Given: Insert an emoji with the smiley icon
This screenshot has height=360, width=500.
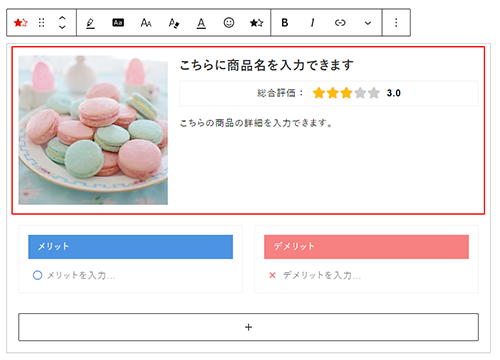Looking at the screenshot, I should 229,23.
